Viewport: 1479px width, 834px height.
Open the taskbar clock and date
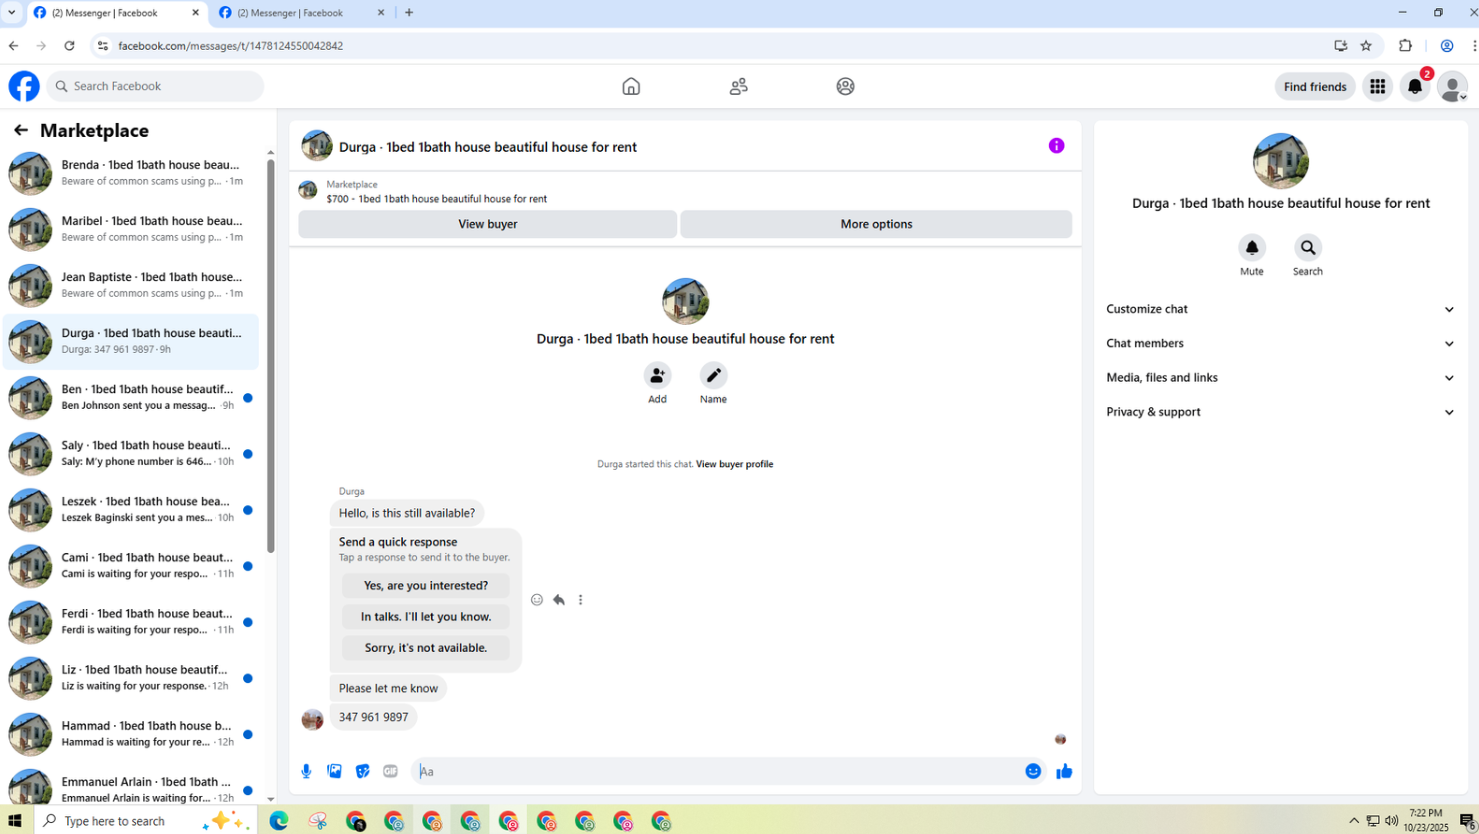point(1425,821)
